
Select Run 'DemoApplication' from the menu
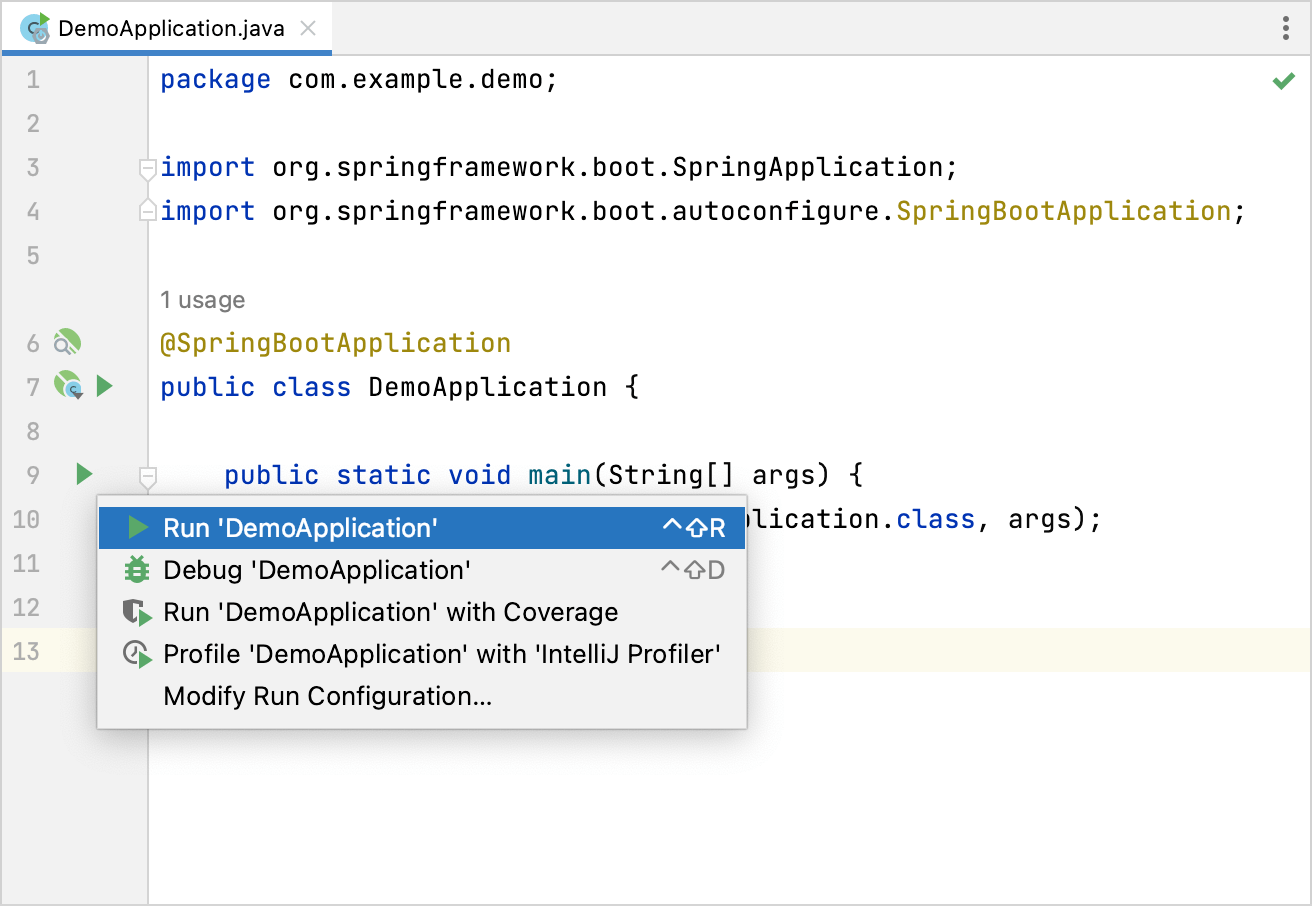coord(300,527)
